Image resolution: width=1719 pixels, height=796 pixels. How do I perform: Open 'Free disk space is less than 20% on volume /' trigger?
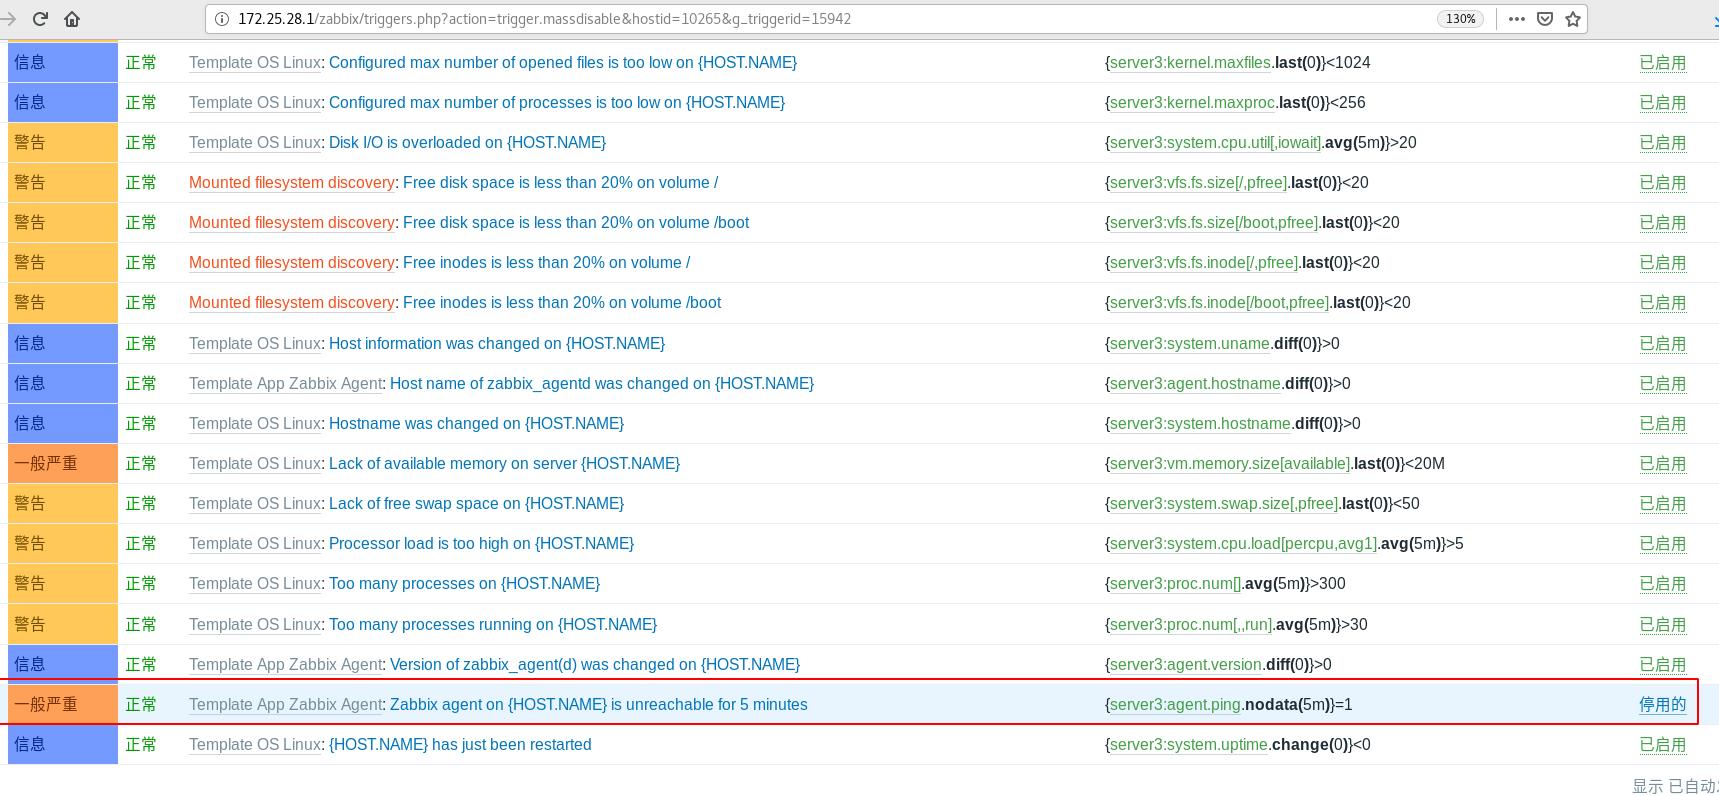click(x=560, y=182)
